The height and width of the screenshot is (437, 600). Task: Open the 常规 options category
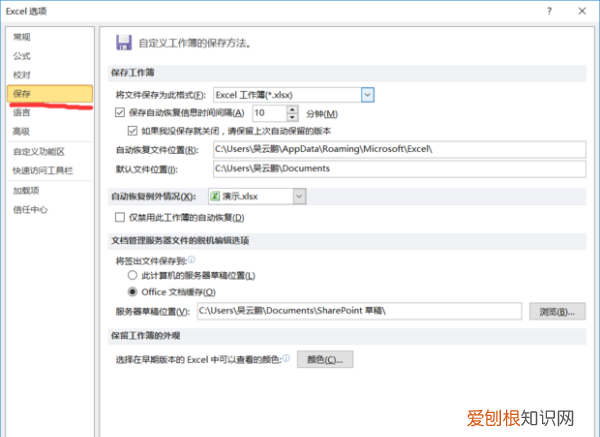[x=22, y=37]
